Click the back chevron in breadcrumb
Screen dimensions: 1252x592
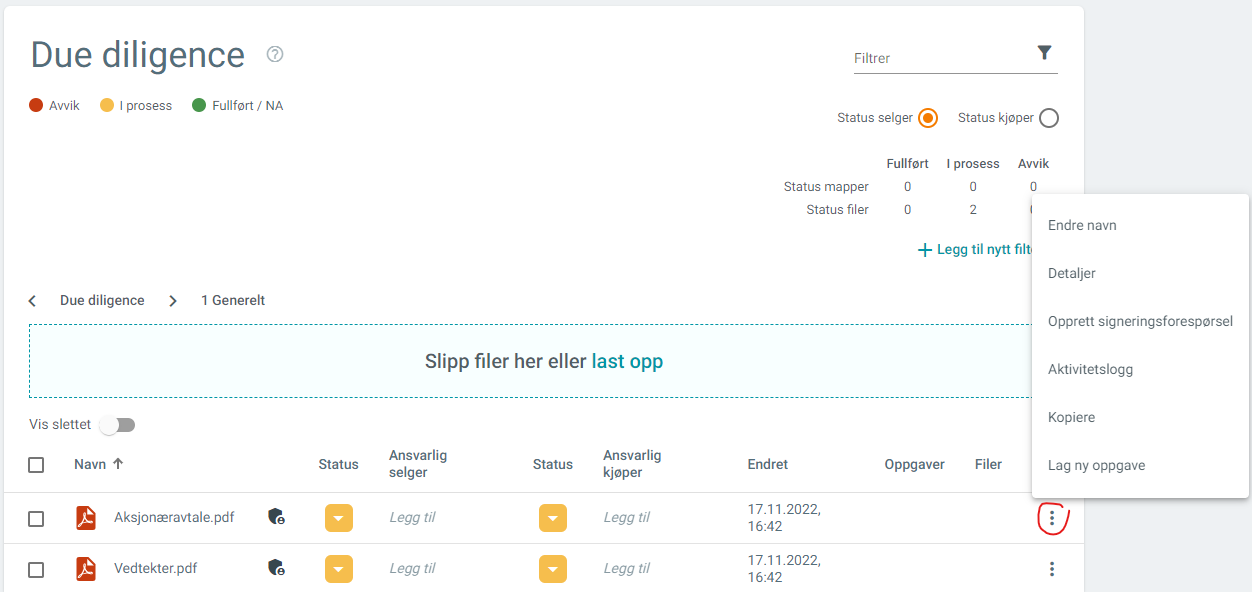33,301
